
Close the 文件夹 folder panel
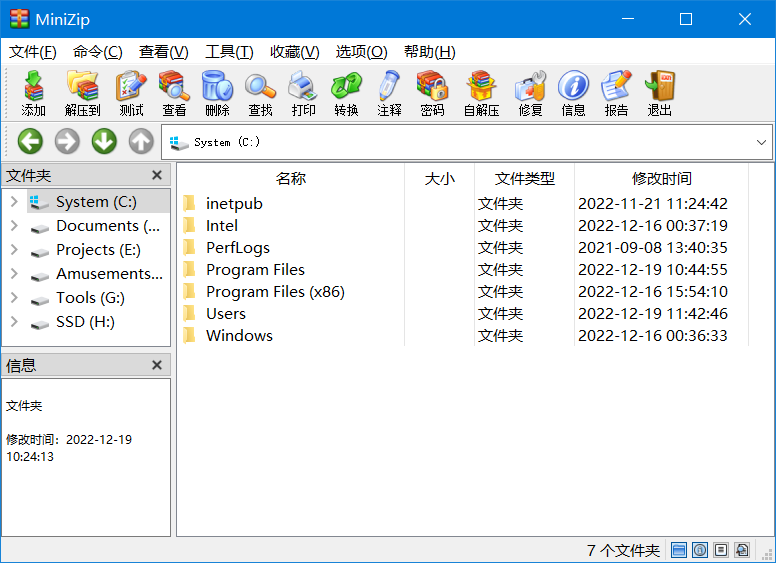click(157, 175)
